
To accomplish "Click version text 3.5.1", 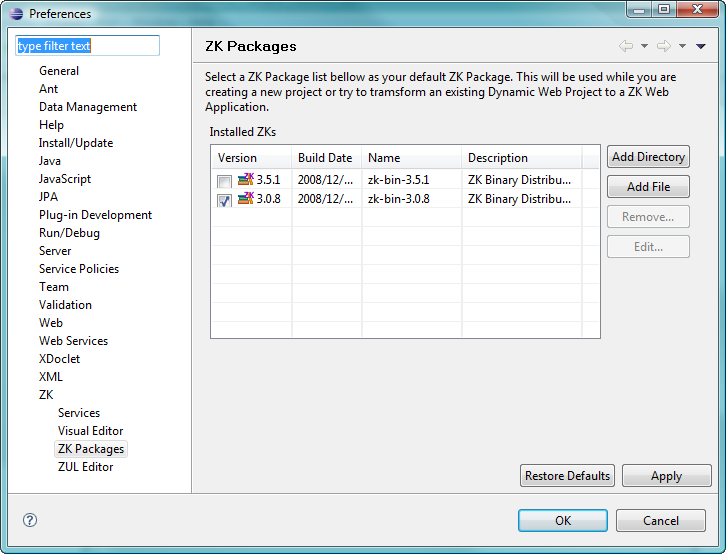I will (x=269, y=180).
